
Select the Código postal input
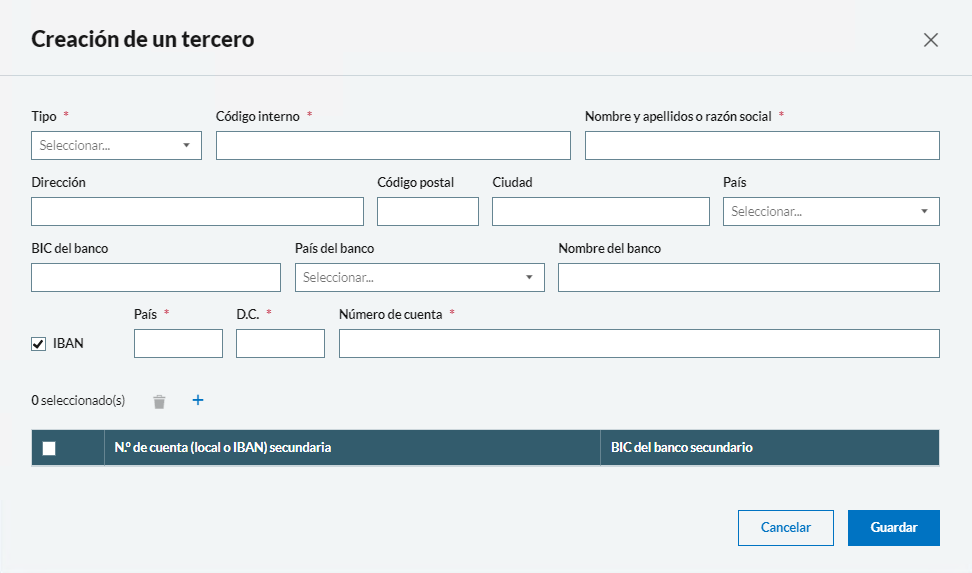(427, 211)
